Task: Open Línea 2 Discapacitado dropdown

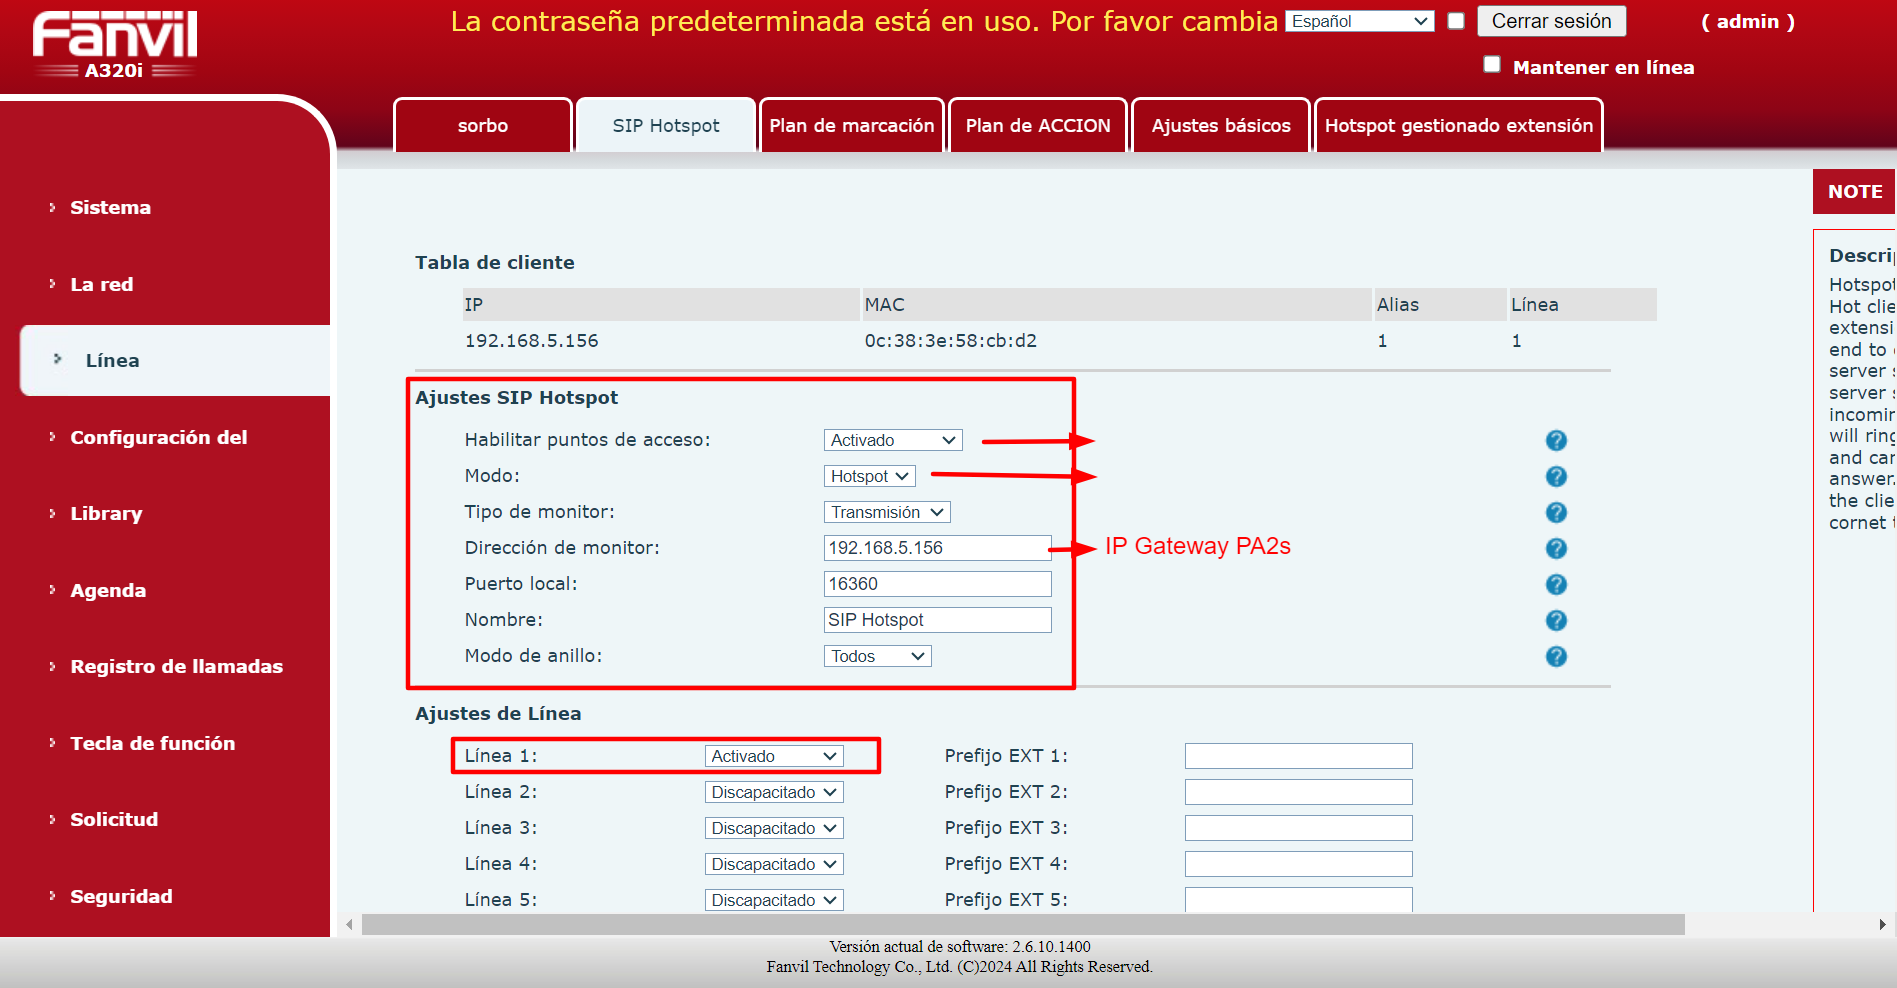Action: (x=774, y=792)
